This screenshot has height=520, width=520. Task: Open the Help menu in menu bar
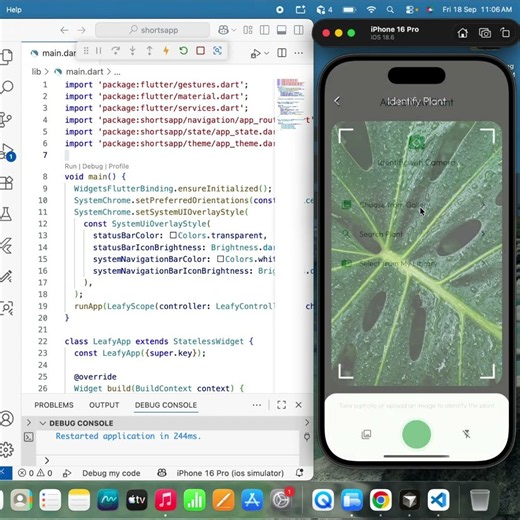(x=14, y=10)
